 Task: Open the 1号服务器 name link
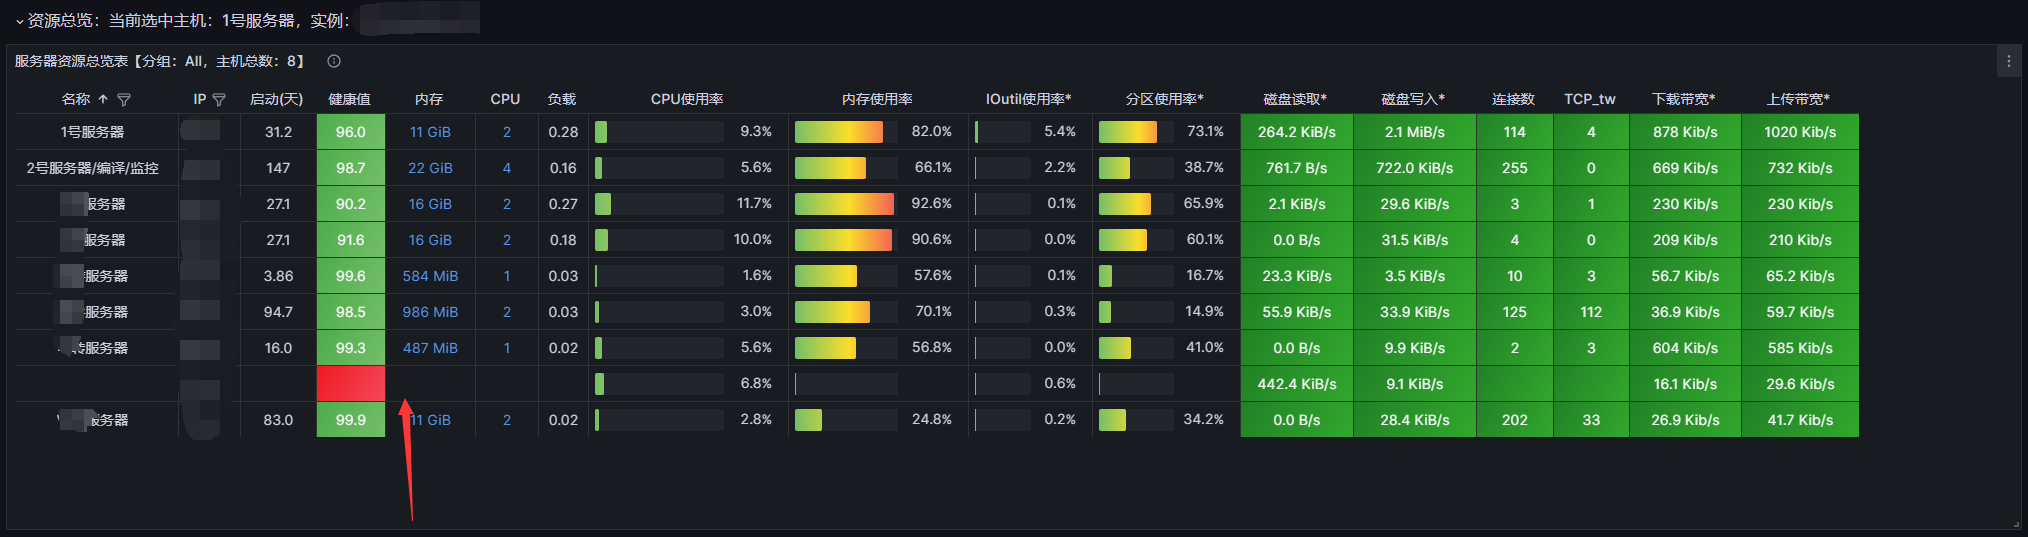tap(92, 132)
